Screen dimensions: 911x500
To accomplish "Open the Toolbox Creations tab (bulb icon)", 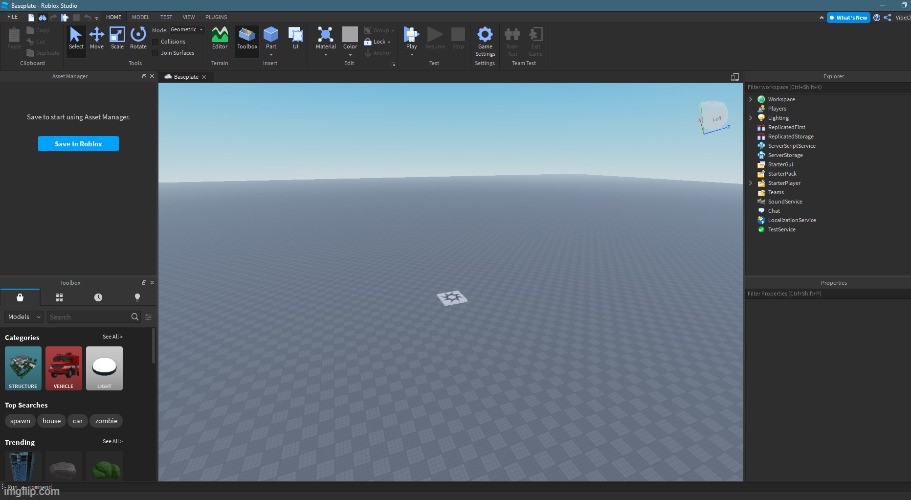I will point(137,297).
